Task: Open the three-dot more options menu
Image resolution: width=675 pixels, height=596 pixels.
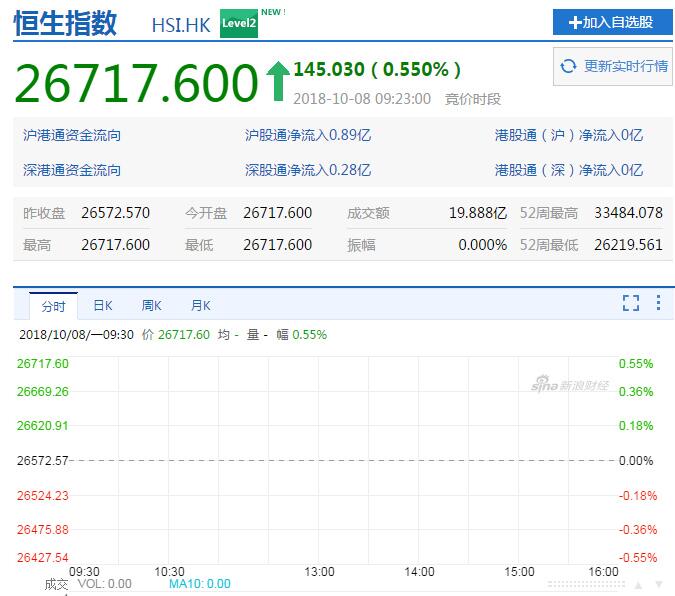Action: 658,303
